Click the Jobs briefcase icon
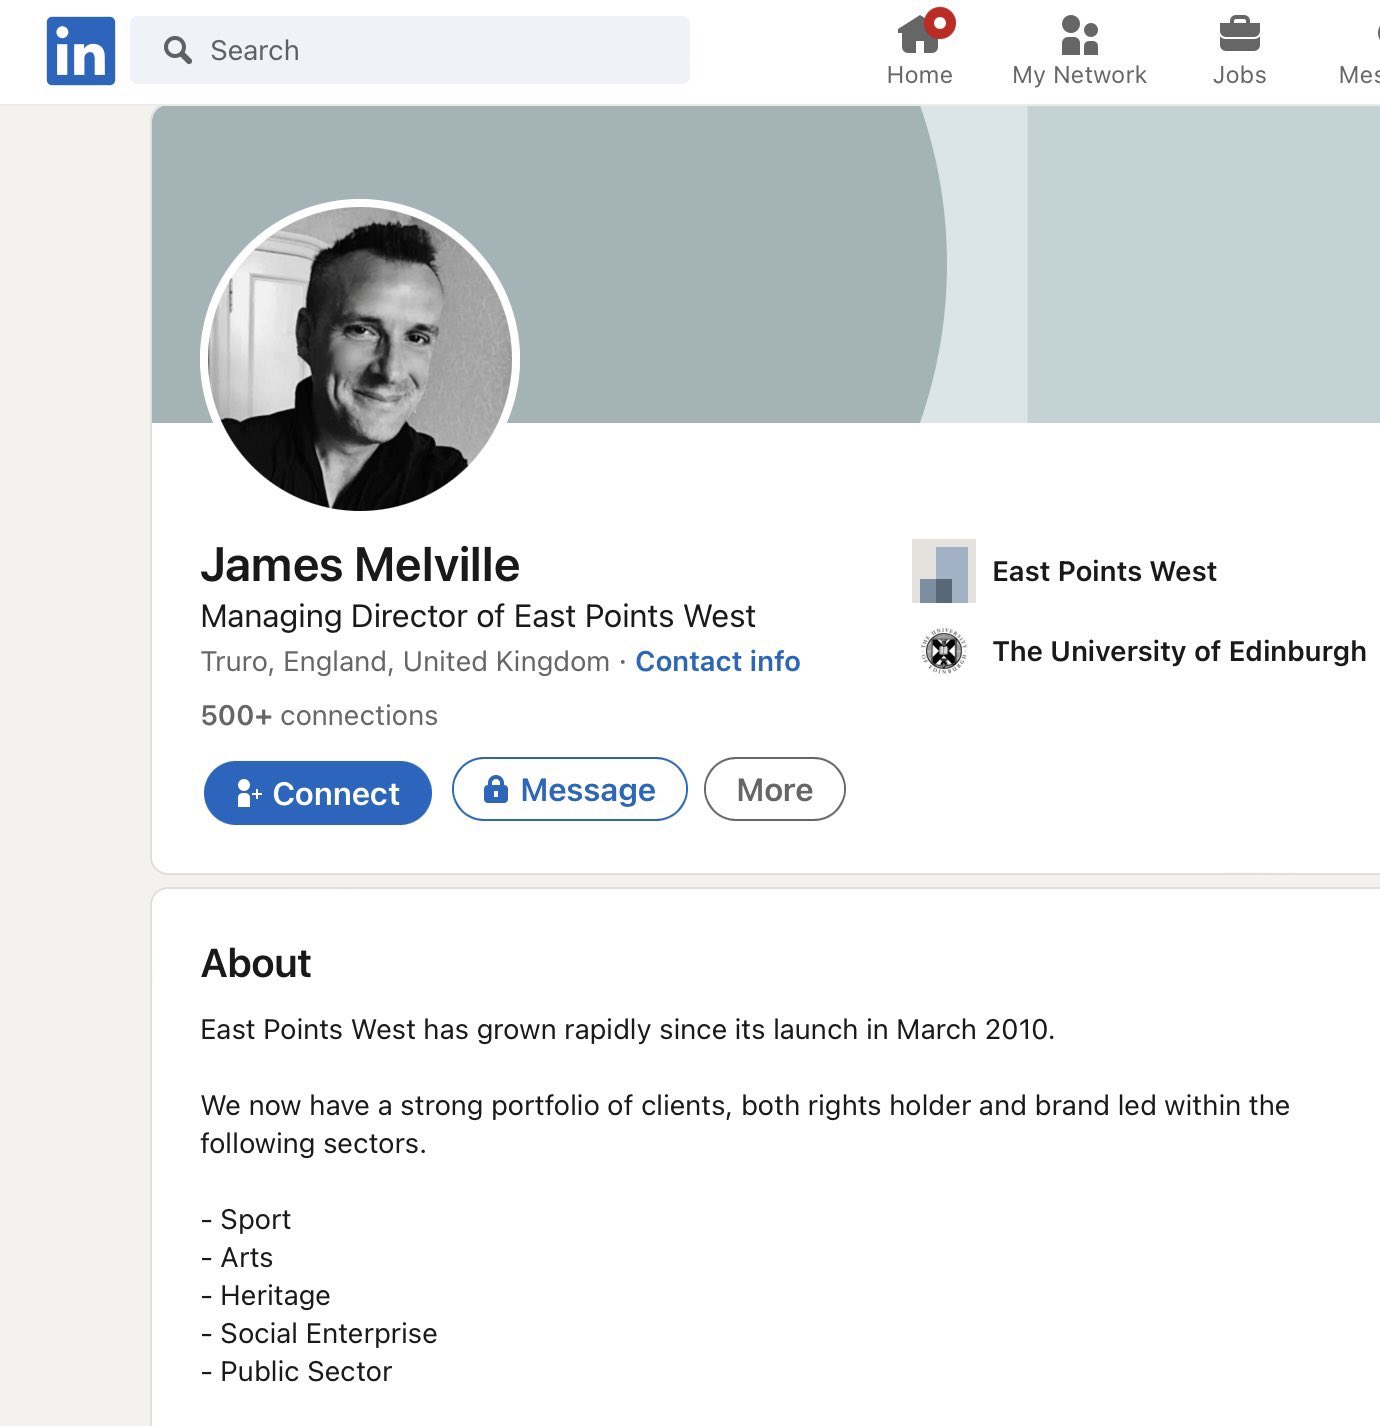This screenshot has height=1426, width=1380. 1240,34
